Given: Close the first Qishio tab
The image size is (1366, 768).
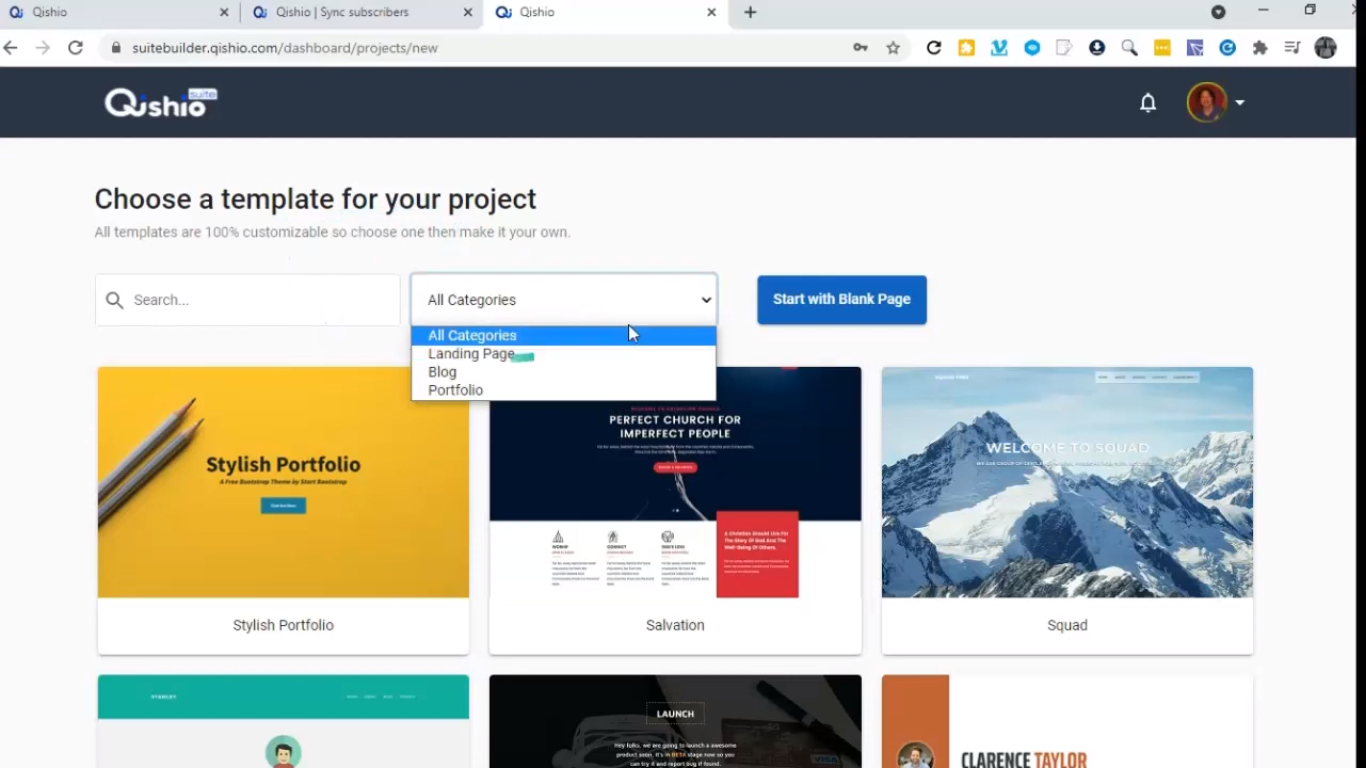Looking at the screenshot, I should (x=224, y=13).
